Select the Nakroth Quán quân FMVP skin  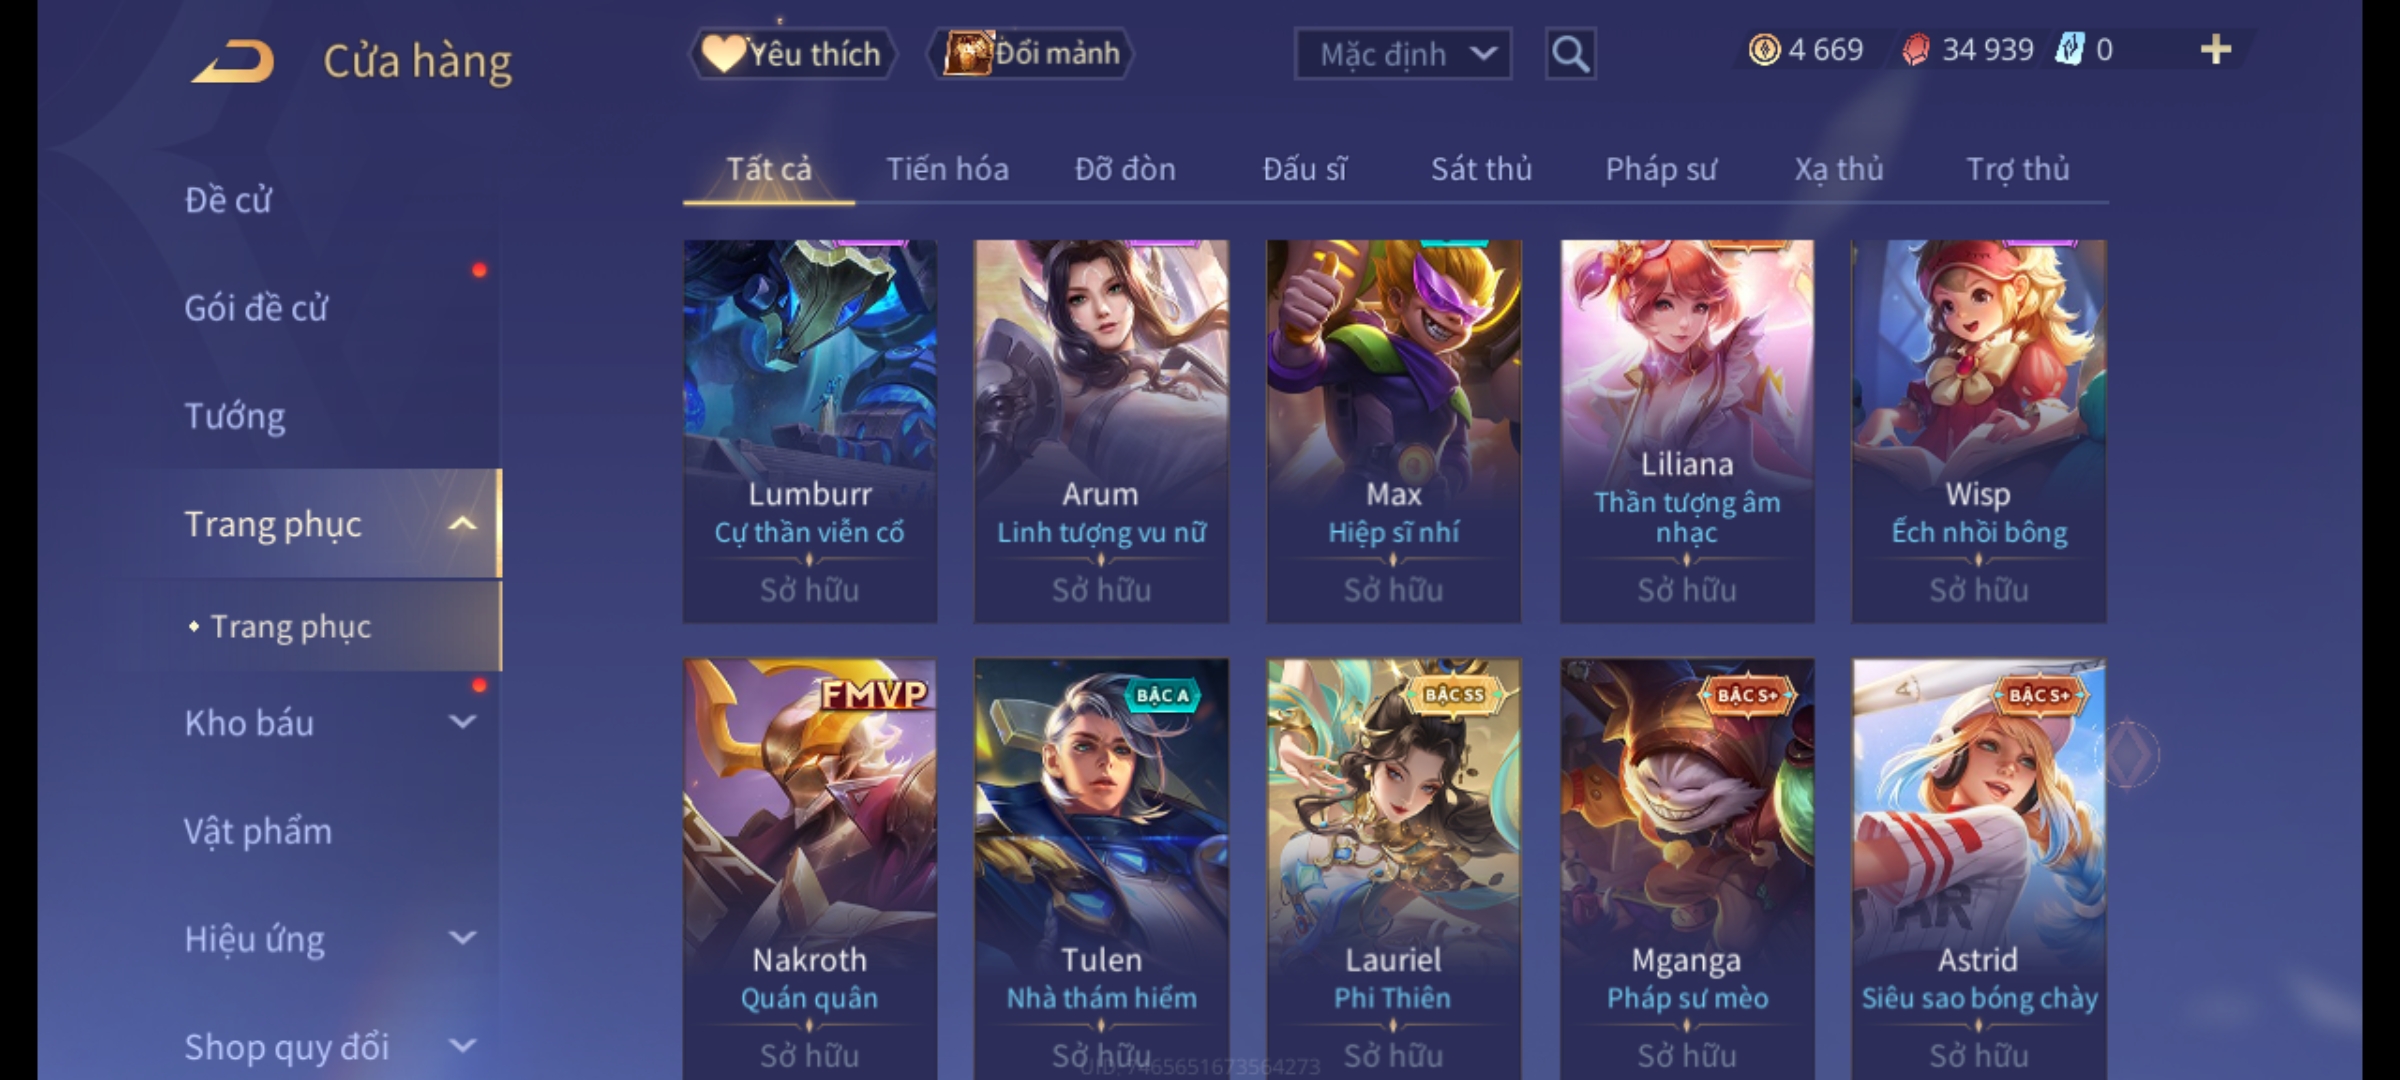[810, 868]
